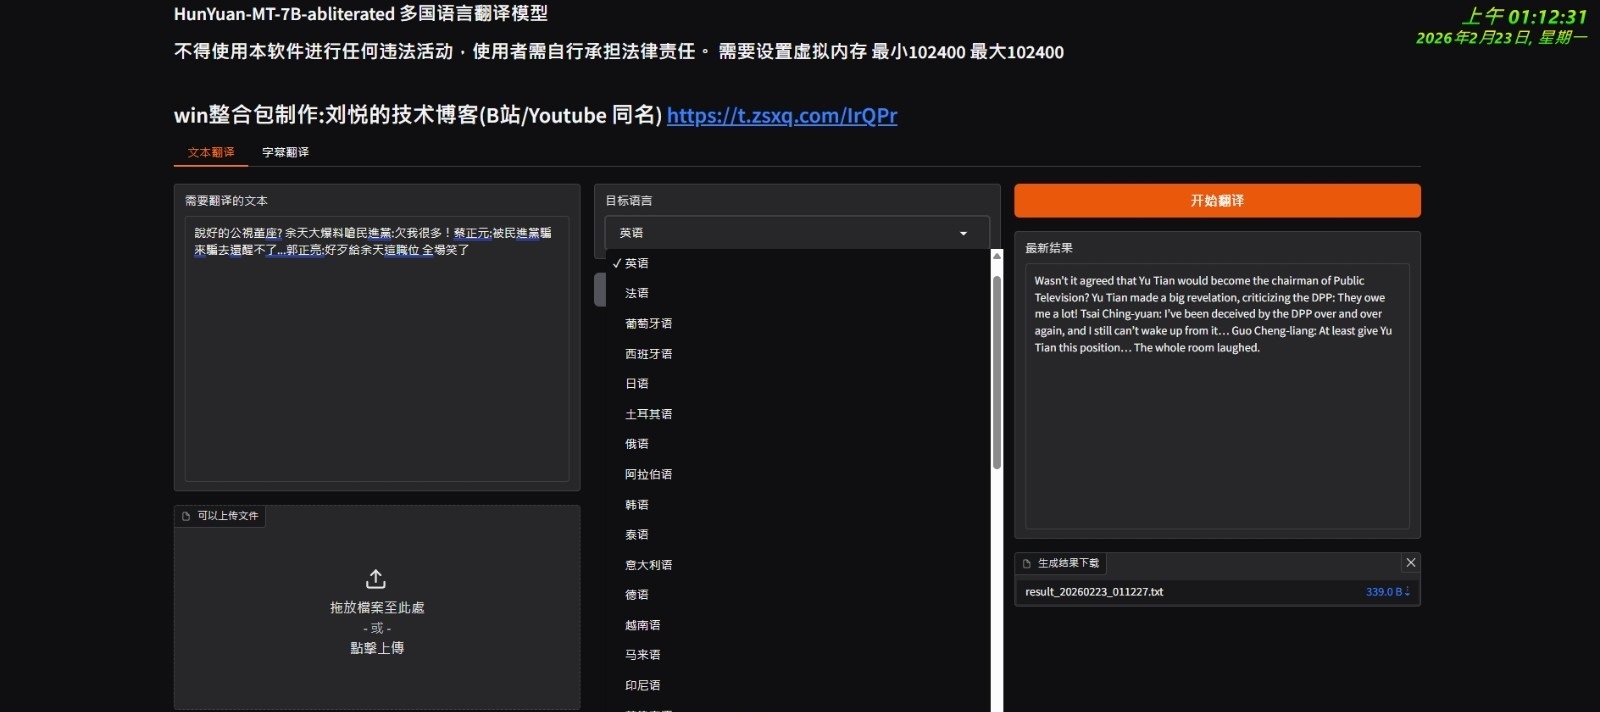Image resolution: width=1600 pixels, height=712 pixels.
Task: Open the t.zsxq.com hyperlink
Action: click(x=781, y=115)
